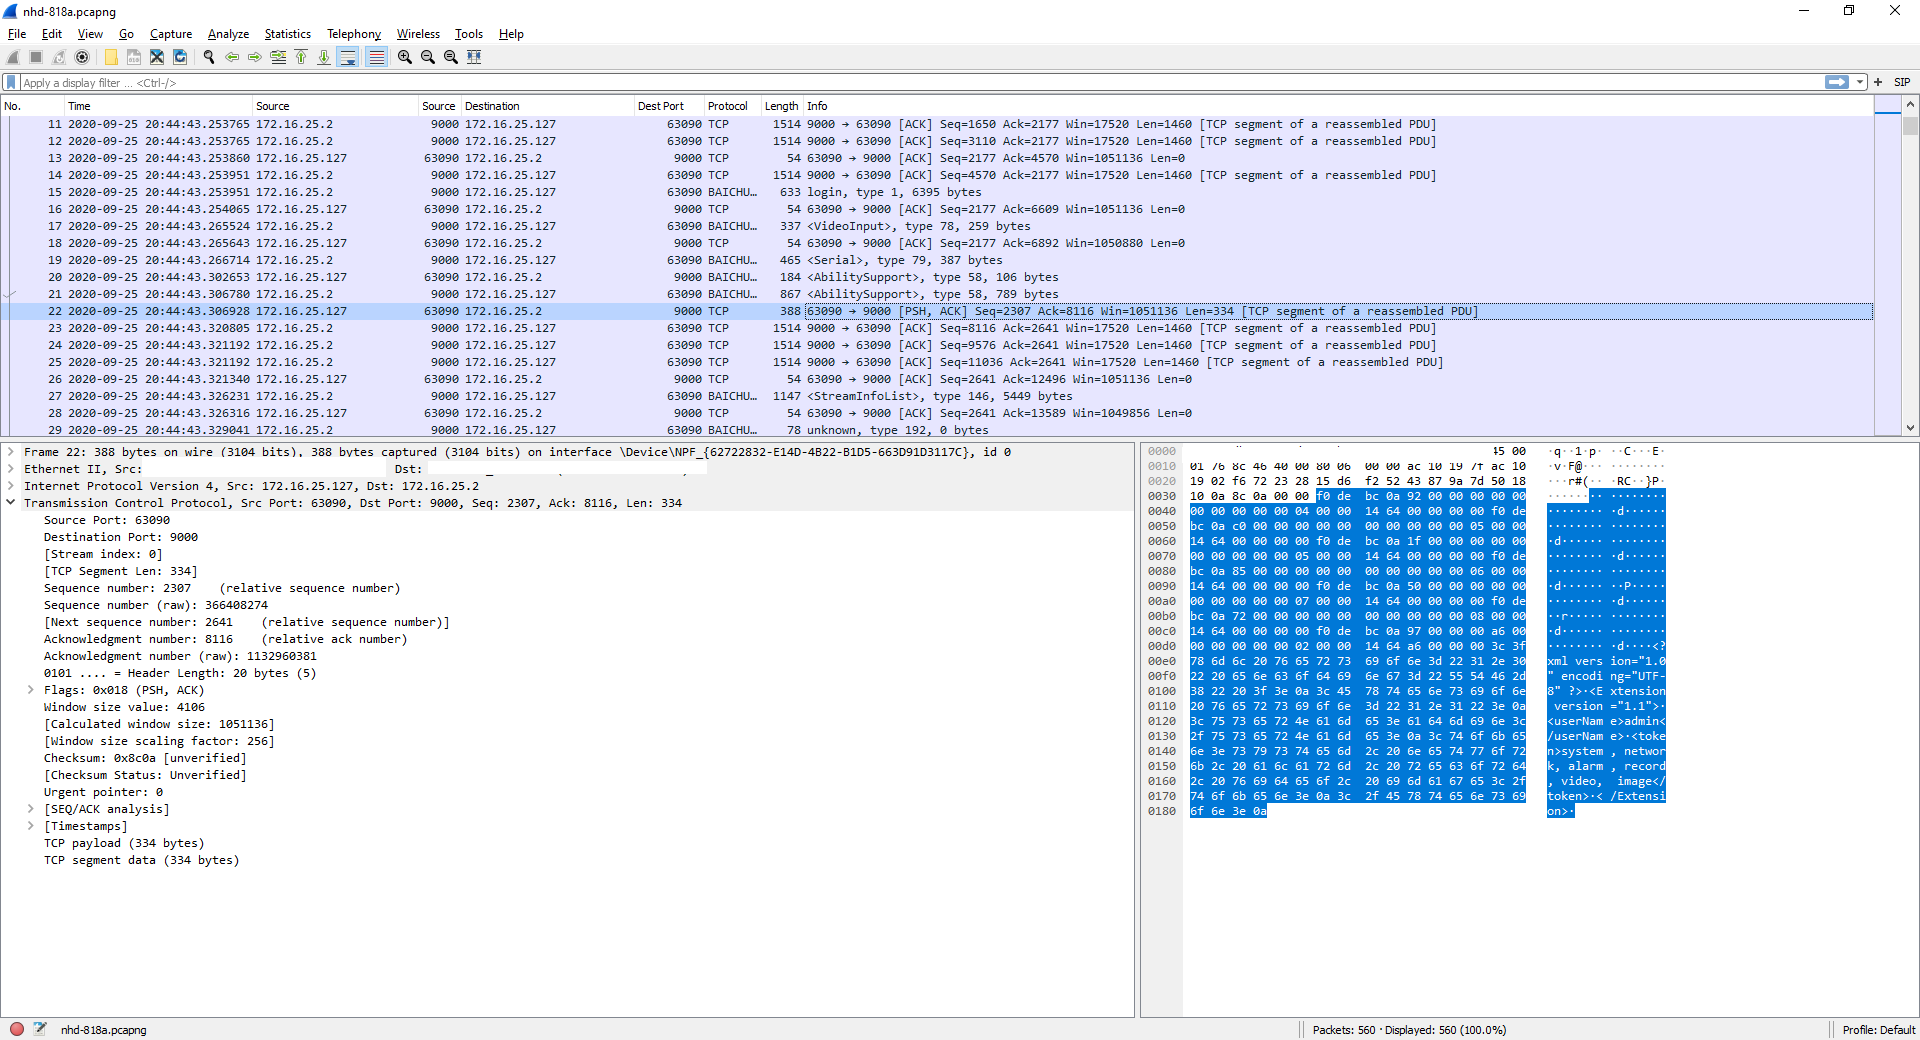Toggle packet colorization rules button
This screenshot has width=1920, height=1040.
point(376,57)
